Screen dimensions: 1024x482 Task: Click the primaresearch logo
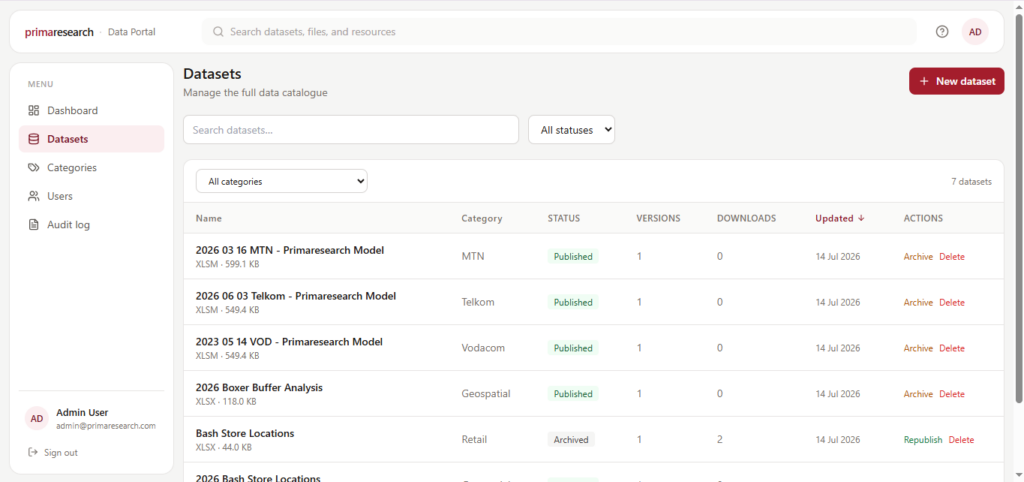pos(59,31)
